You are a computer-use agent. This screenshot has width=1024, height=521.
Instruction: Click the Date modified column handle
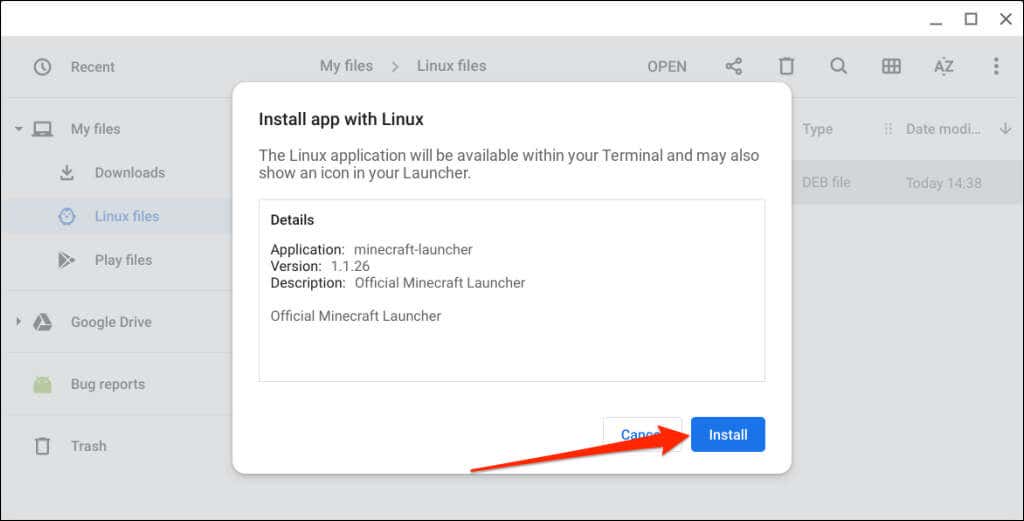click(888, 129)
